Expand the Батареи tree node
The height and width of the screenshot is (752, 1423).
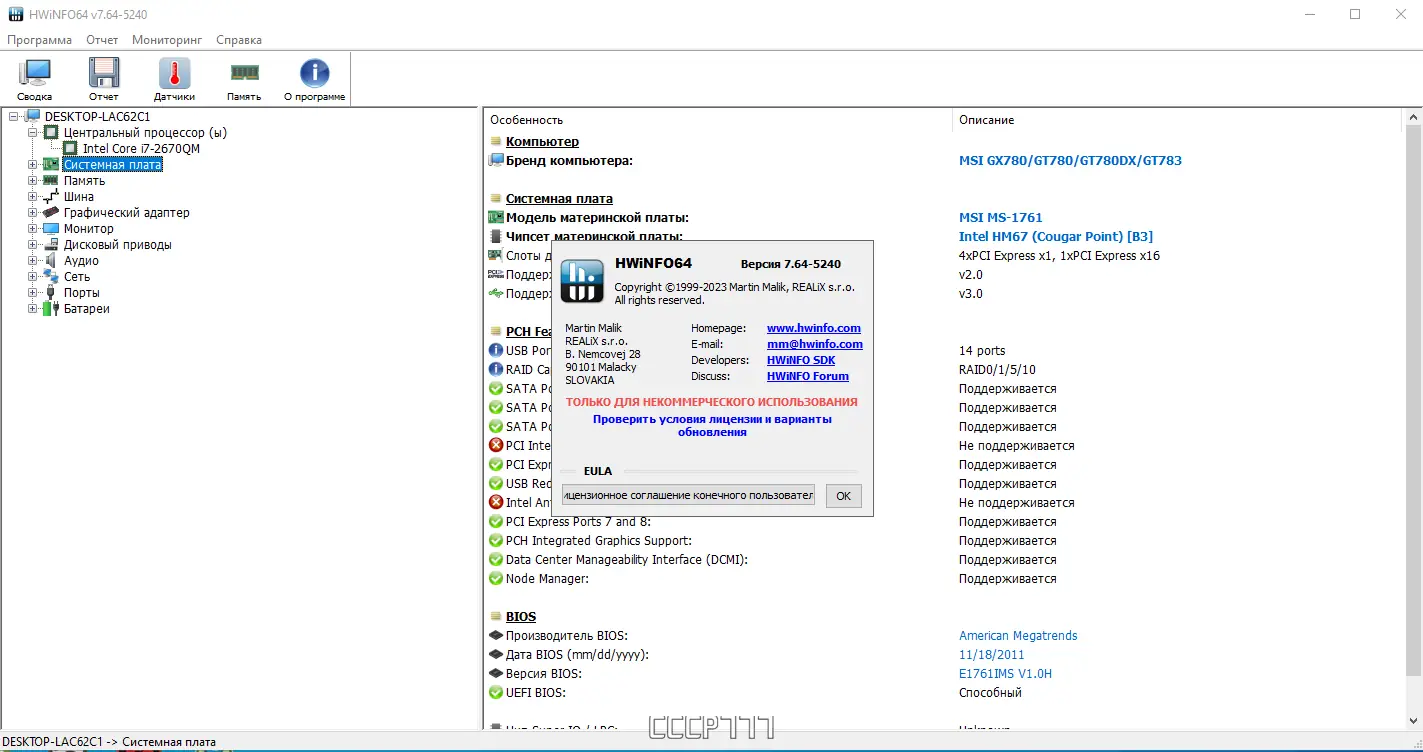coord(32,309)
